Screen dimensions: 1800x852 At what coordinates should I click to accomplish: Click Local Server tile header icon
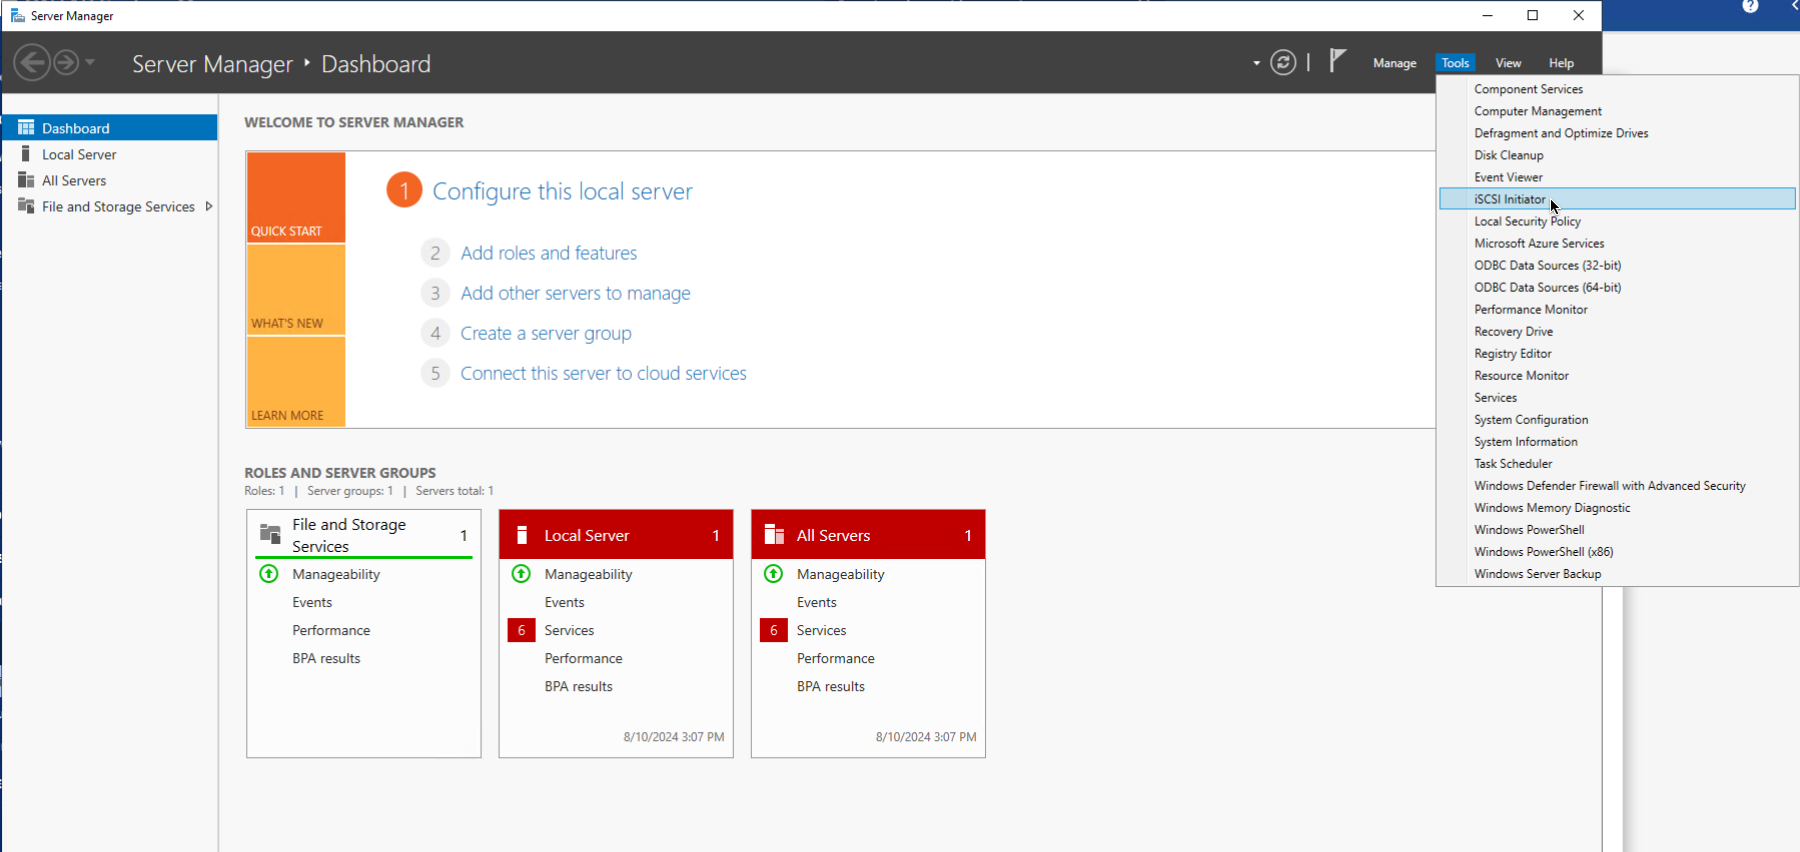point(521,535)
